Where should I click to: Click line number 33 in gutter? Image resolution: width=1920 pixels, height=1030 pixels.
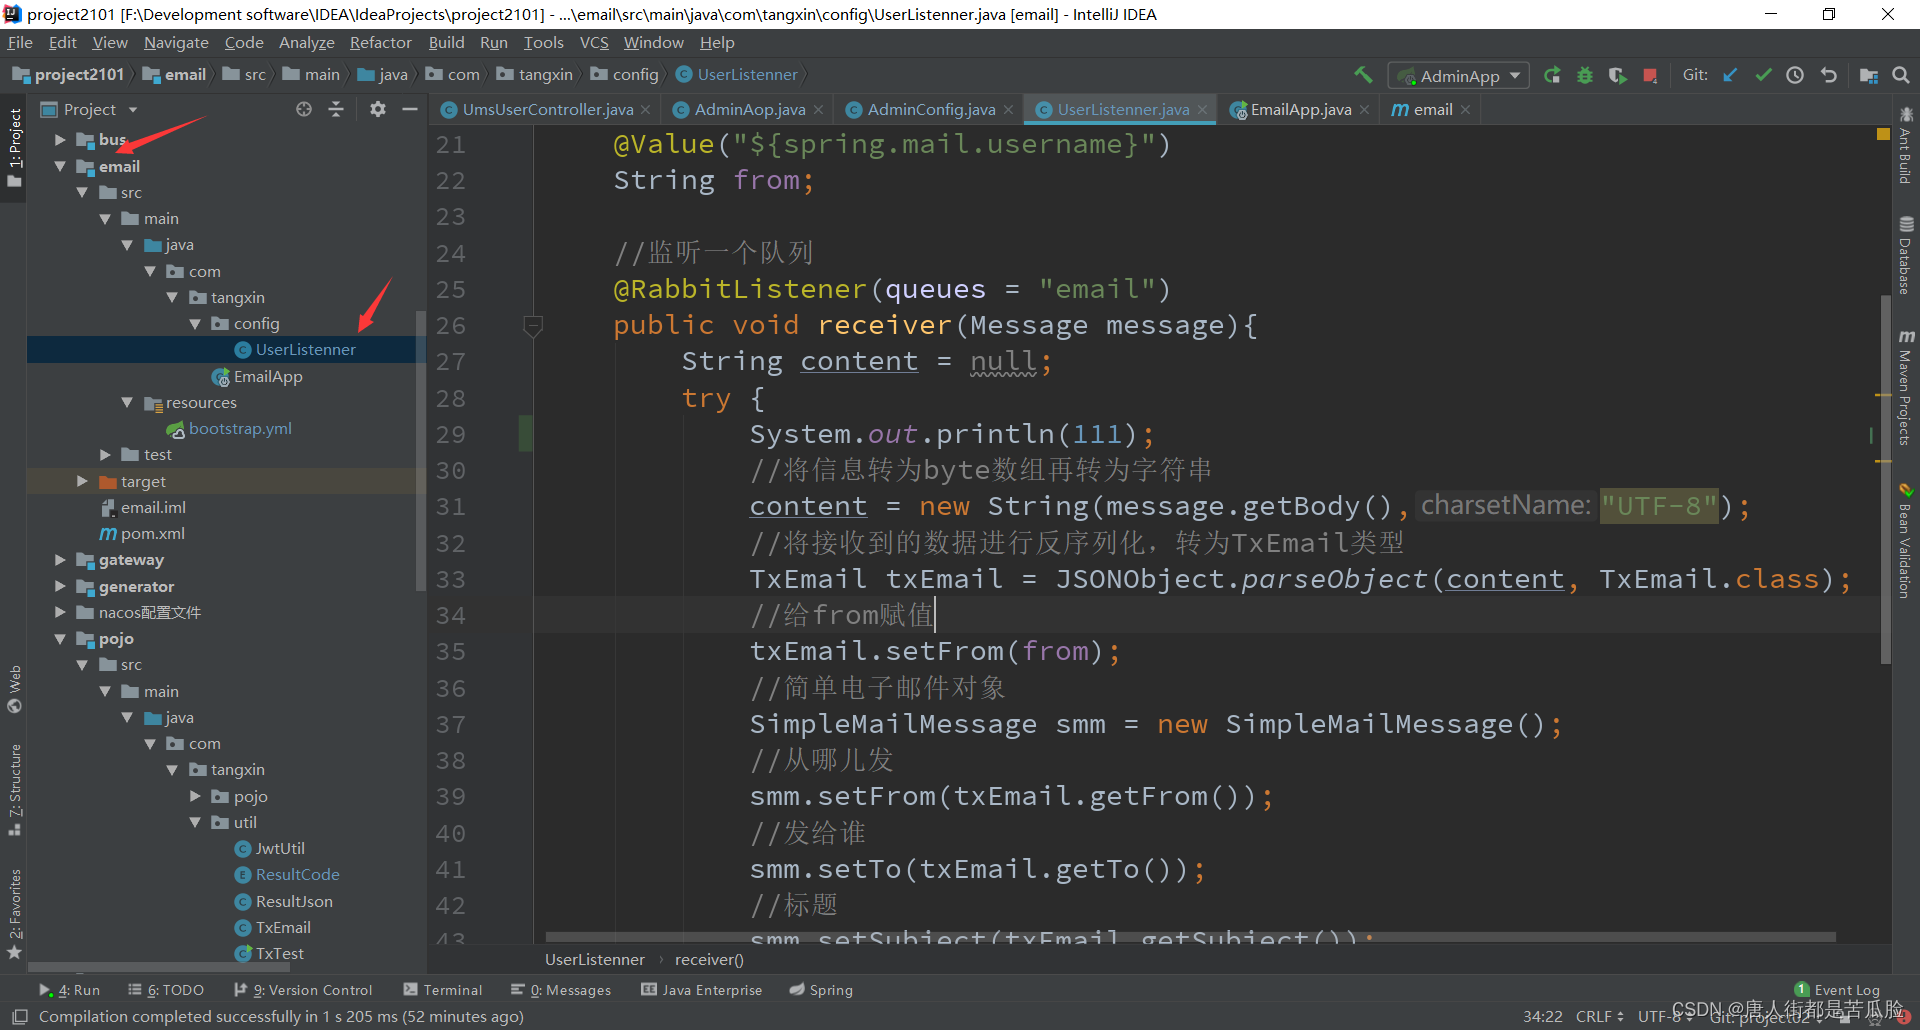click(x=451, y=579)
